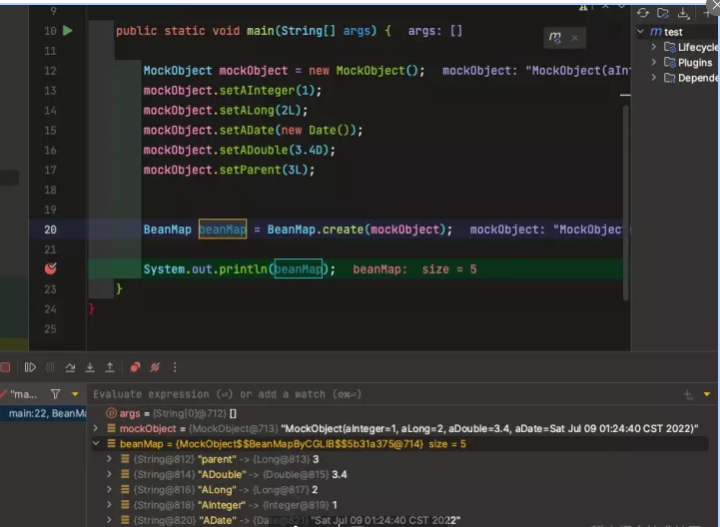
Task: Open the editor warnings indicator
Action: coord(583,6)
